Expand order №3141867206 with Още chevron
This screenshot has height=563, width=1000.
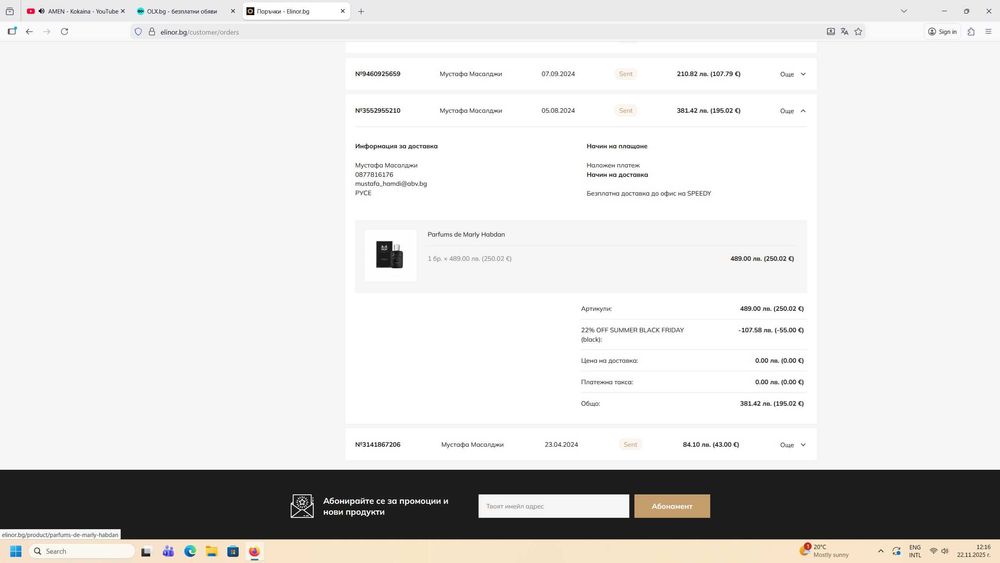coord(793,445)
